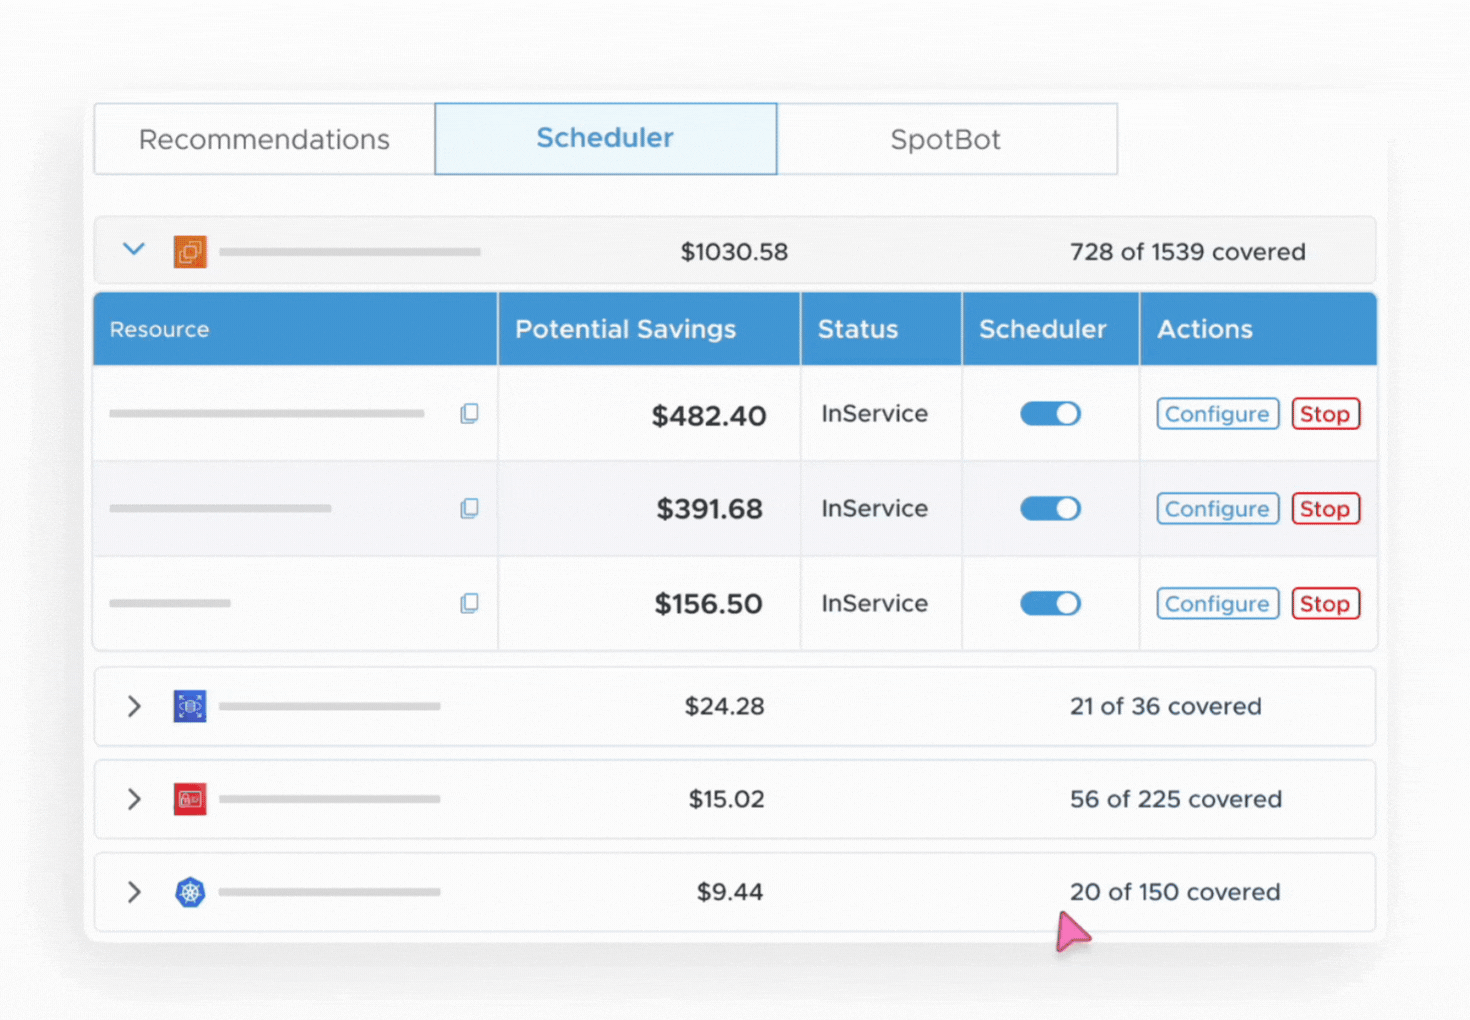This screenshot has width=1470, height=1020.
Task: Click the red service icon beside $15.02
Action: pyautogui.click(x=190, y=799)
